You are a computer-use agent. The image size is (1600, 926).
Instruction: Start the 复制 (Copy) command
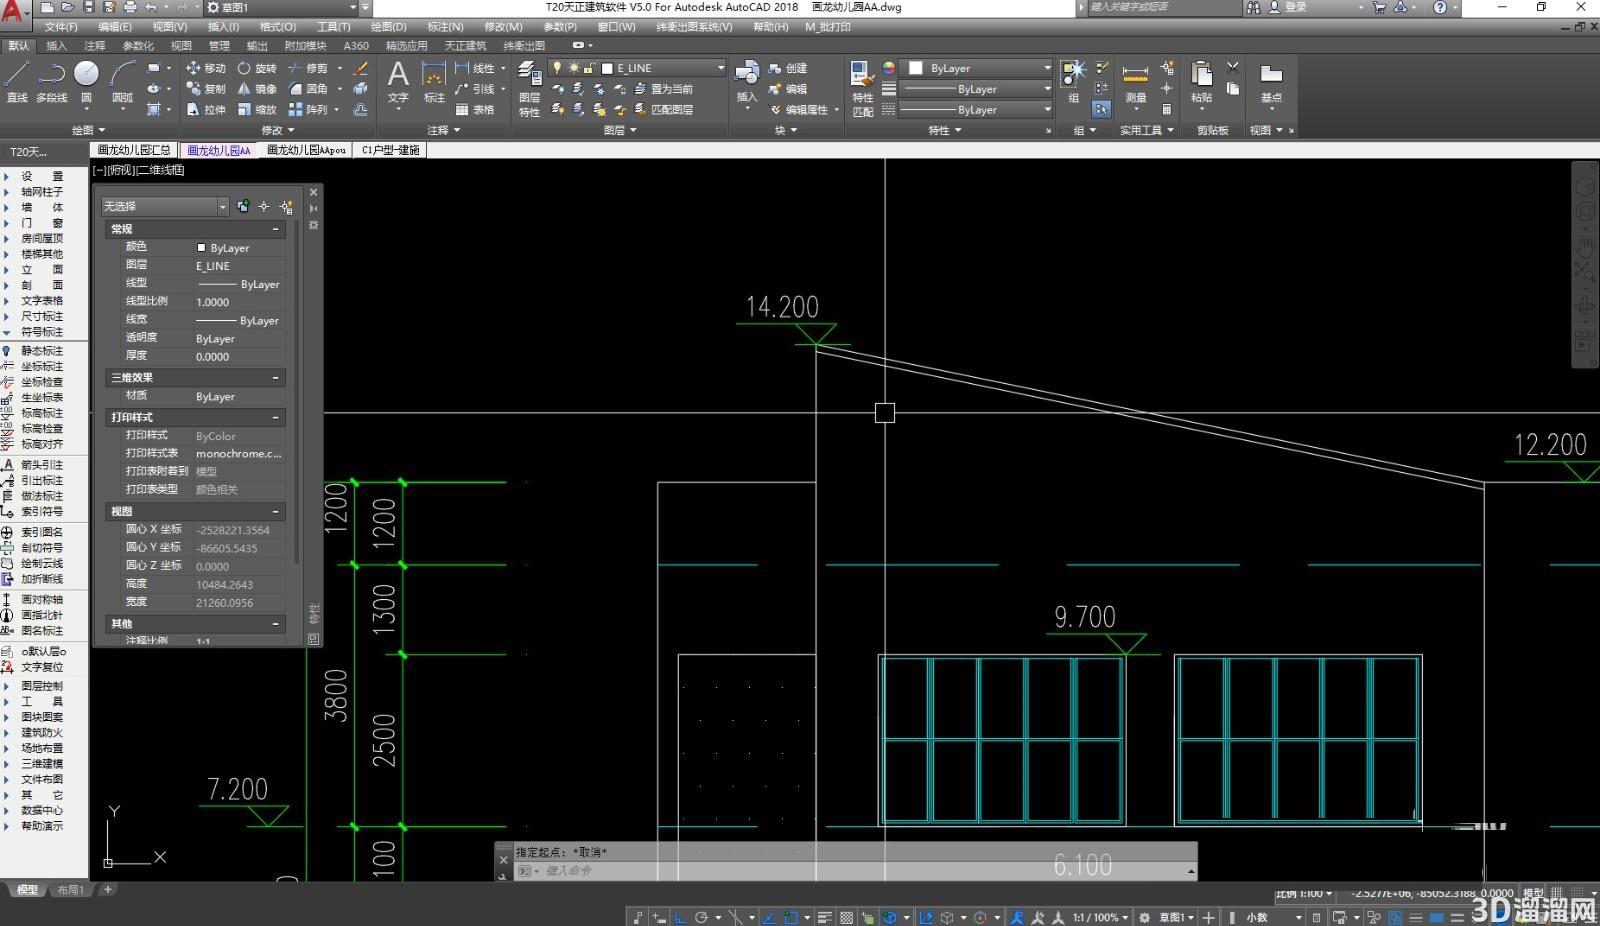[x=206, y=89]
